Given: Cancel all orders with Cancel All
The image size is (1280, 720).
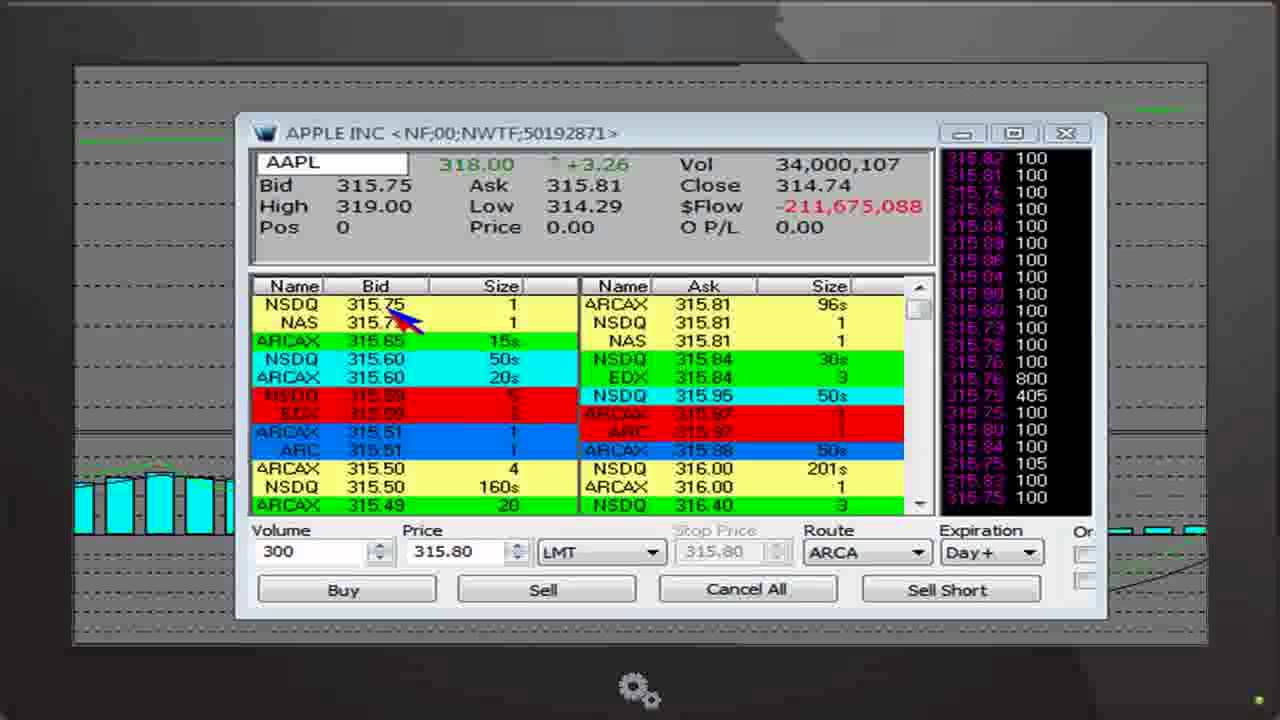Looking at the screenshot, I should (x=747, y=590).
